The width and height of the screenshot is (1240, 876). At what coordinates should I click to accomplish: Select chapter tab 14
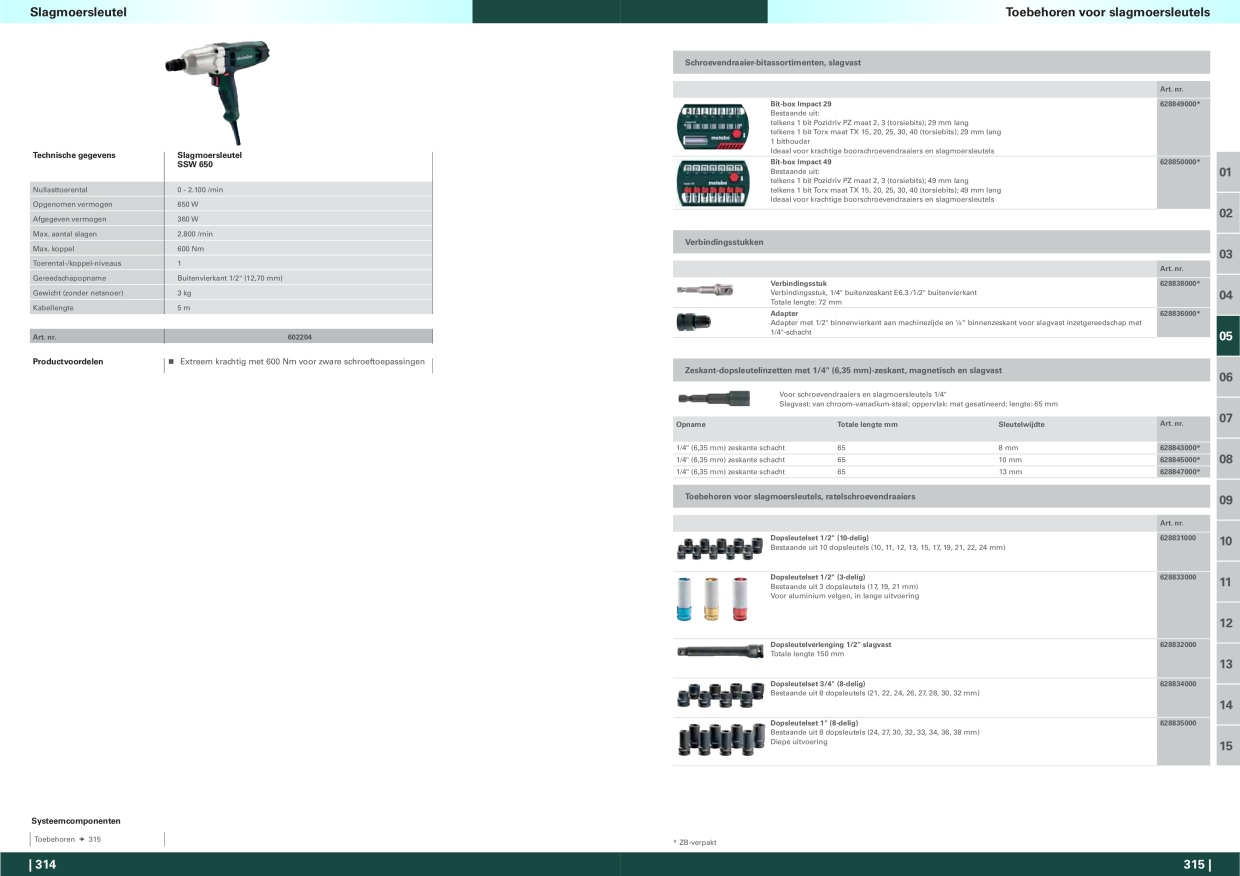1226,705
